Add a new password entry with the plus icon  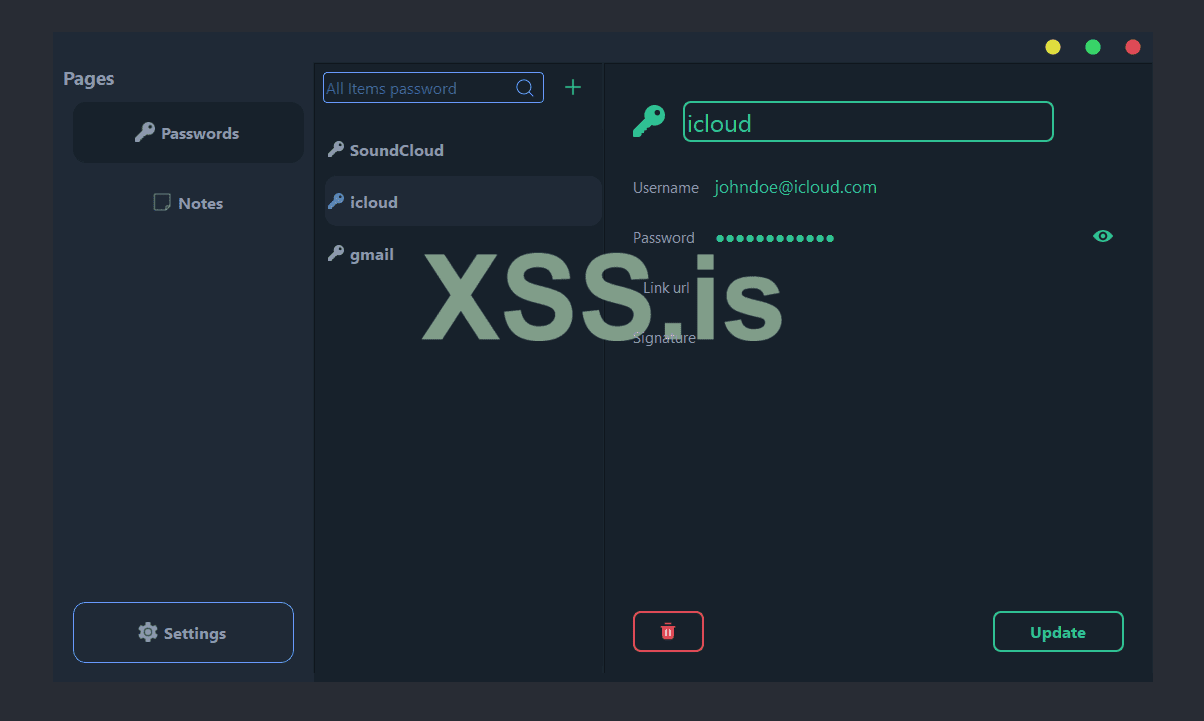(x=572, y=87)
